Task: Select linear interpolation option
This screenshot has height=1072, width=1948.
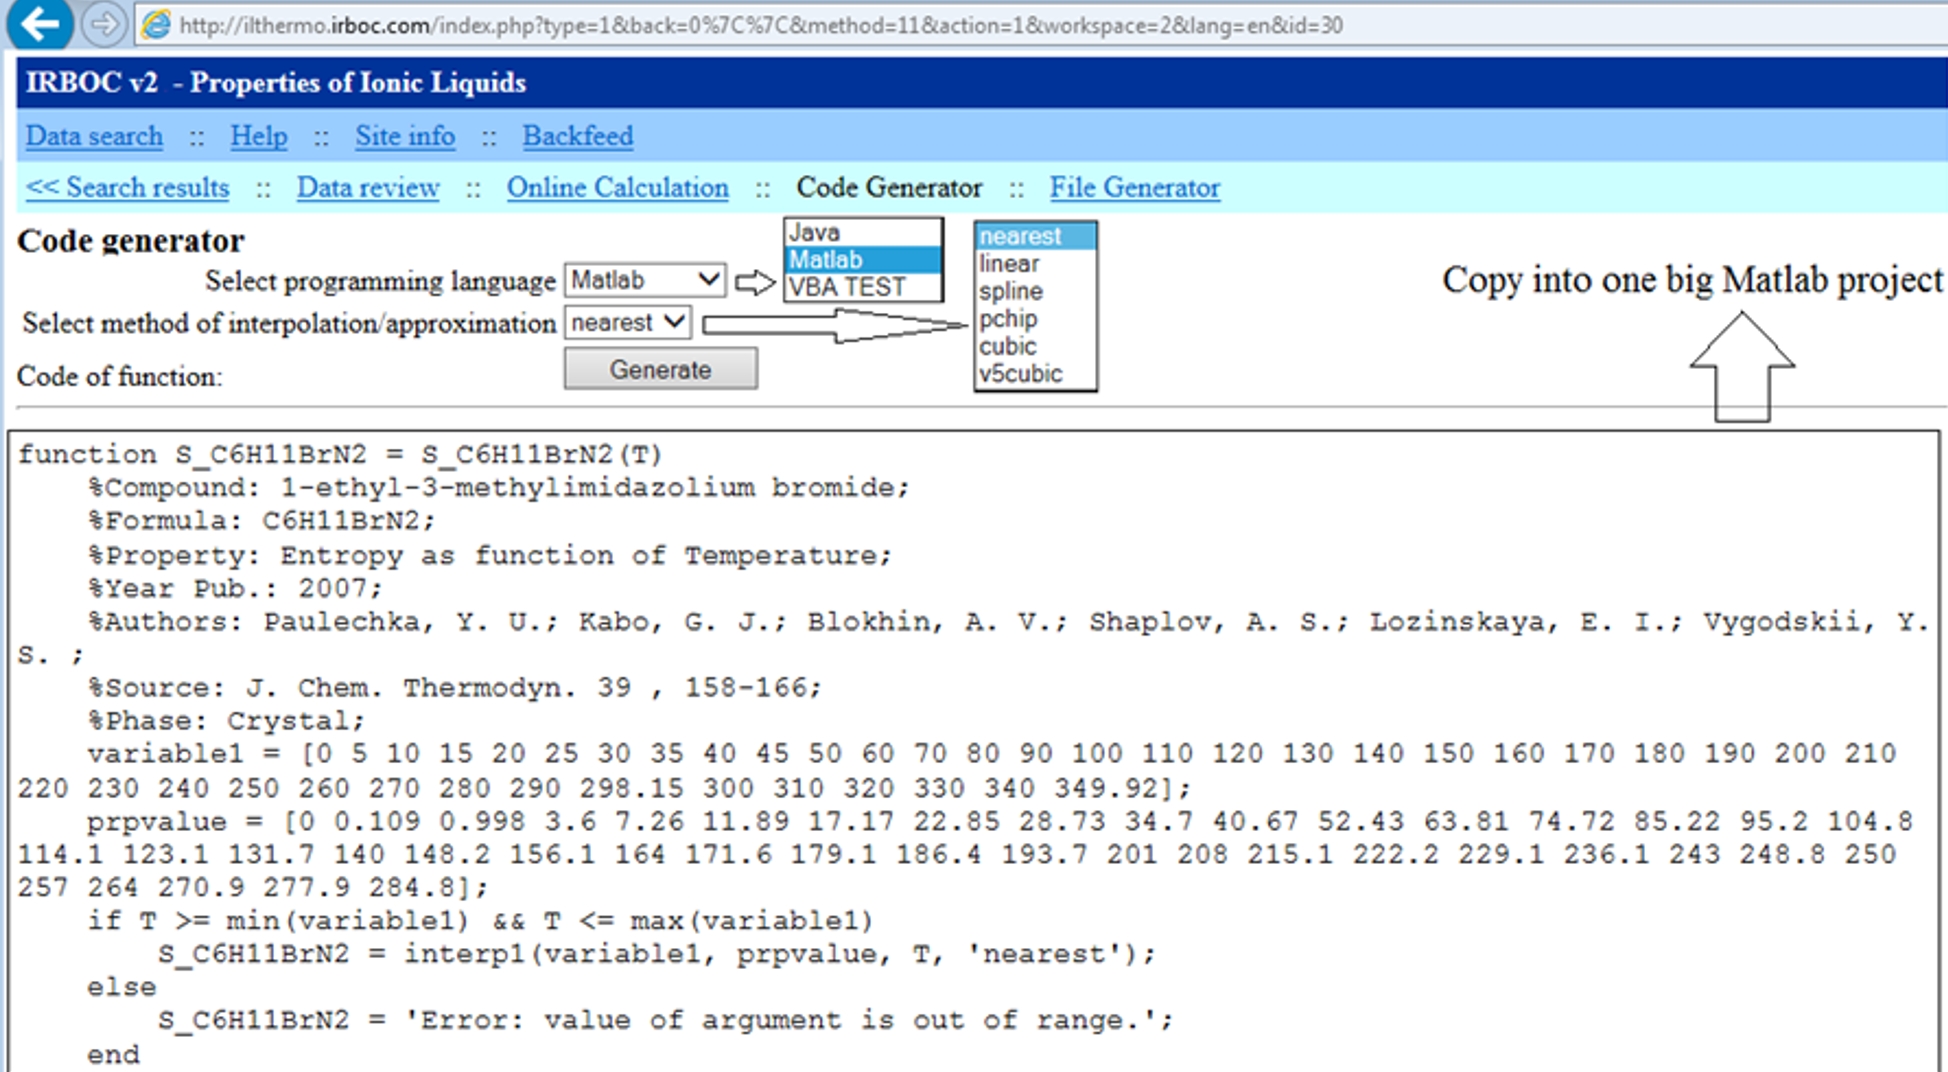Action: click(x=1035, y=264)
